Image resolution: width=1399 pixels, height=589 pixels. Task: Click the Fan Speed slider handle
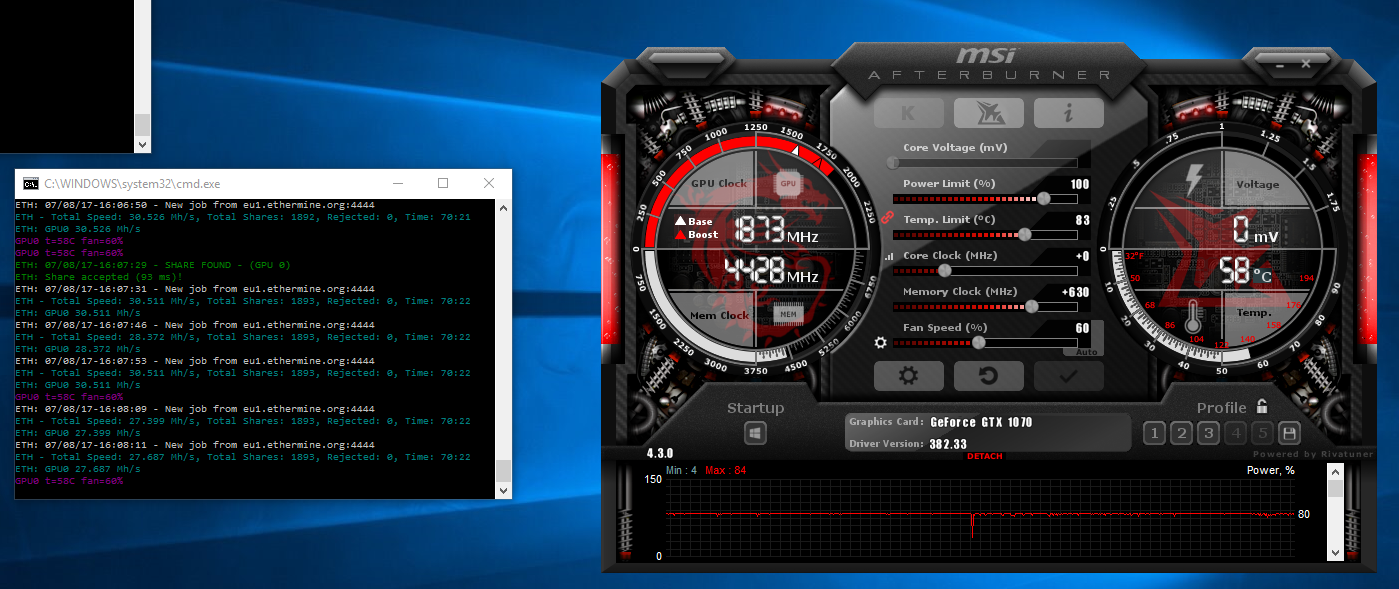tap(978, 342)
